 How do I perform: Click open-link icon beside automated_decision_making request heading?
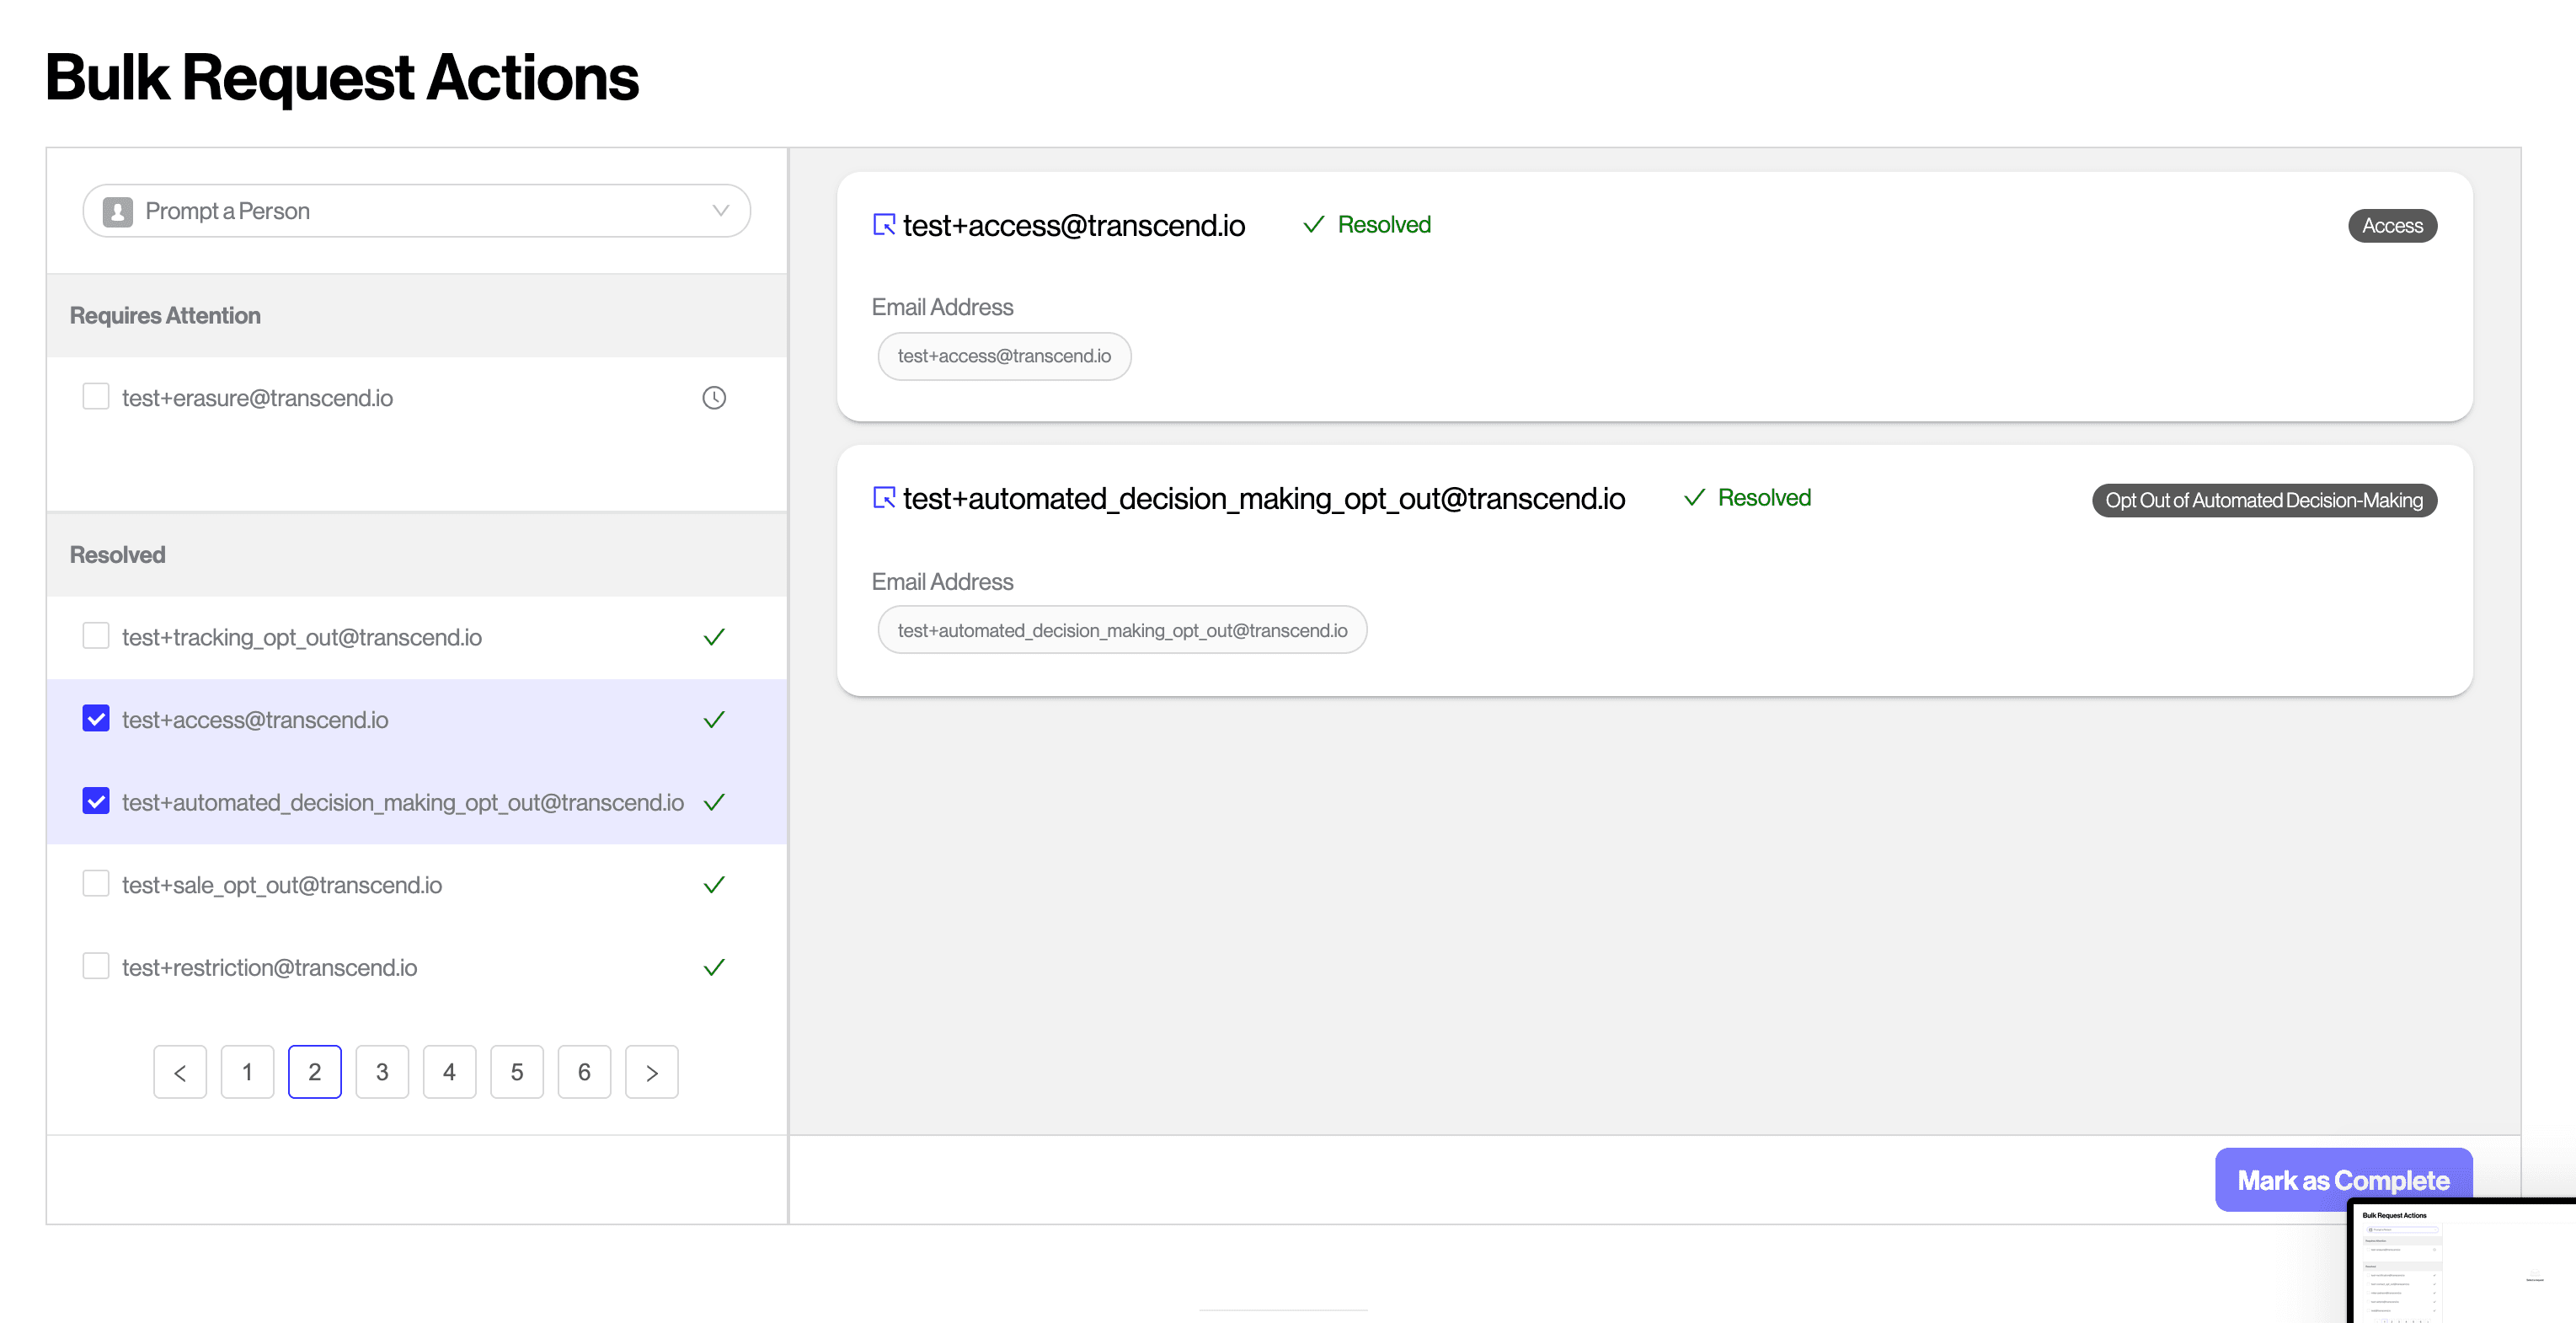[883, 498]
